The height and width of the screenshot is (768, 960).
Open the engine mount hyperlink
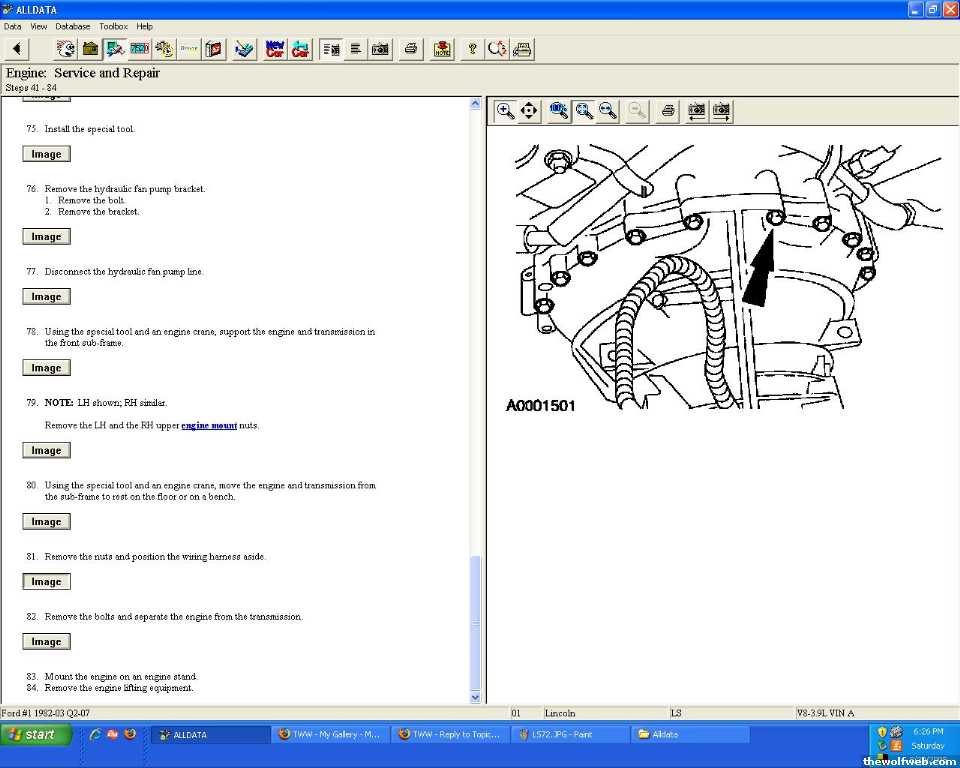(209, 426)
